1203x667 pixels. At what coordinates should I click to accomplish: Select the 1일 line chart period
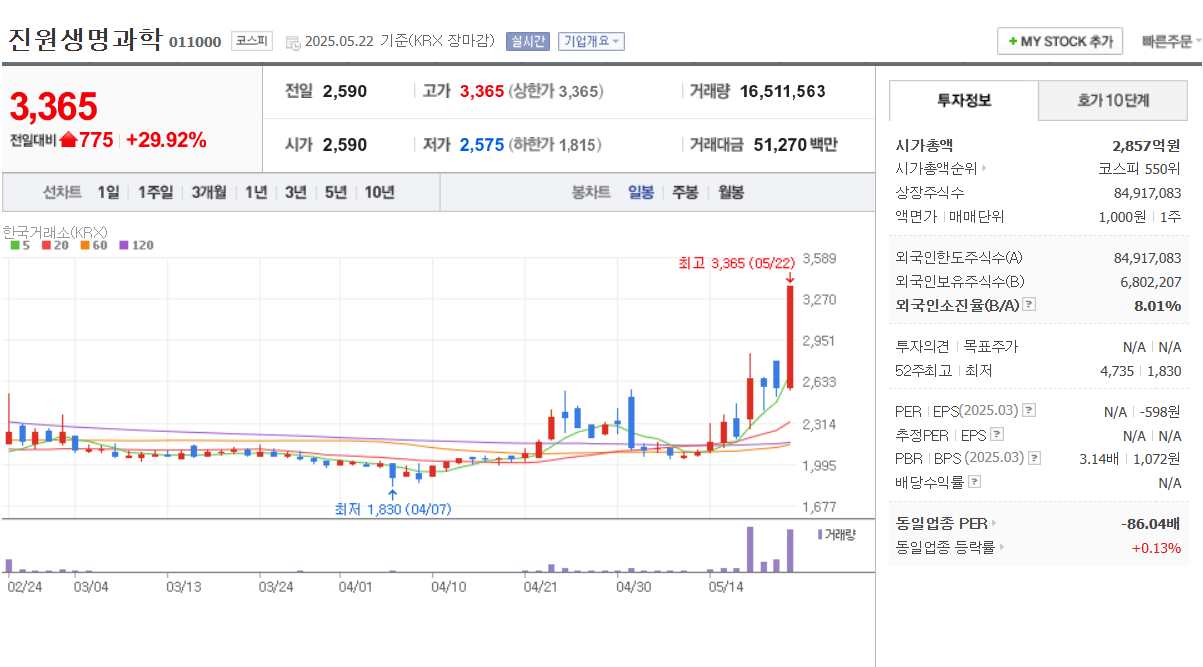108,192
